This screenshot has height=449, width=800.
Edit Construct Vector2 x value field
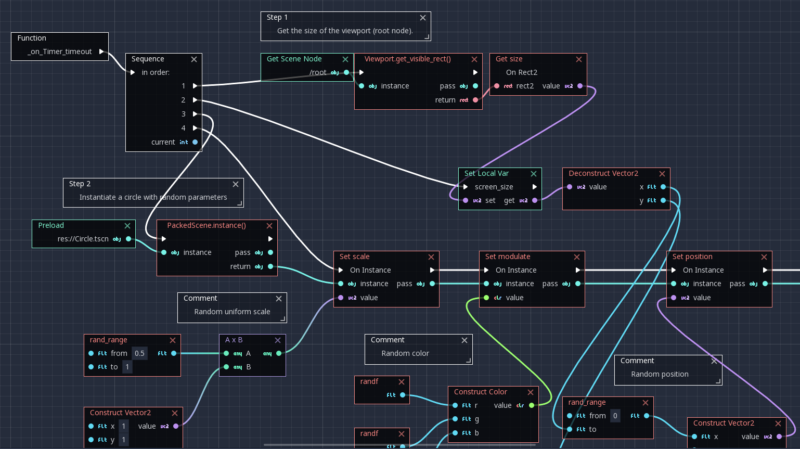click(x=126, y=426)
